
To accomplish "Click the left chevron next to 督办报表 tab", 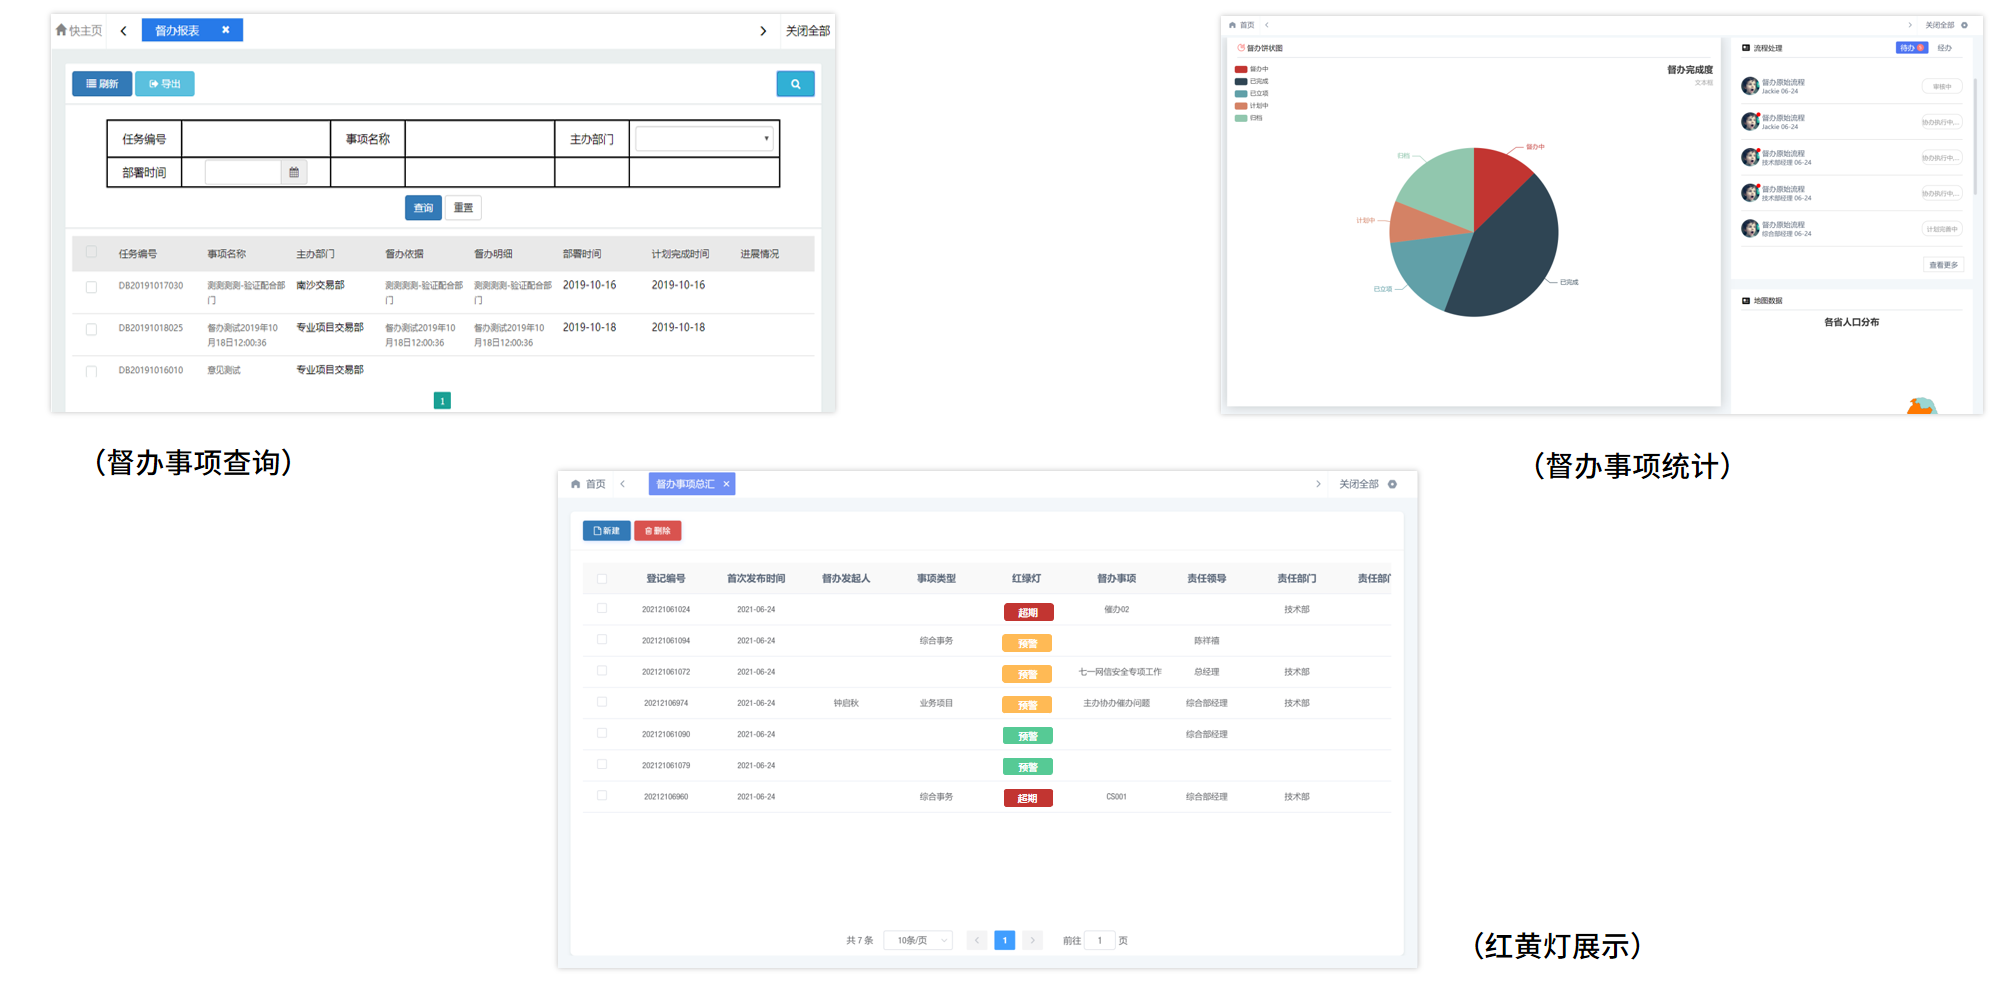I will (x=124, y=31).
